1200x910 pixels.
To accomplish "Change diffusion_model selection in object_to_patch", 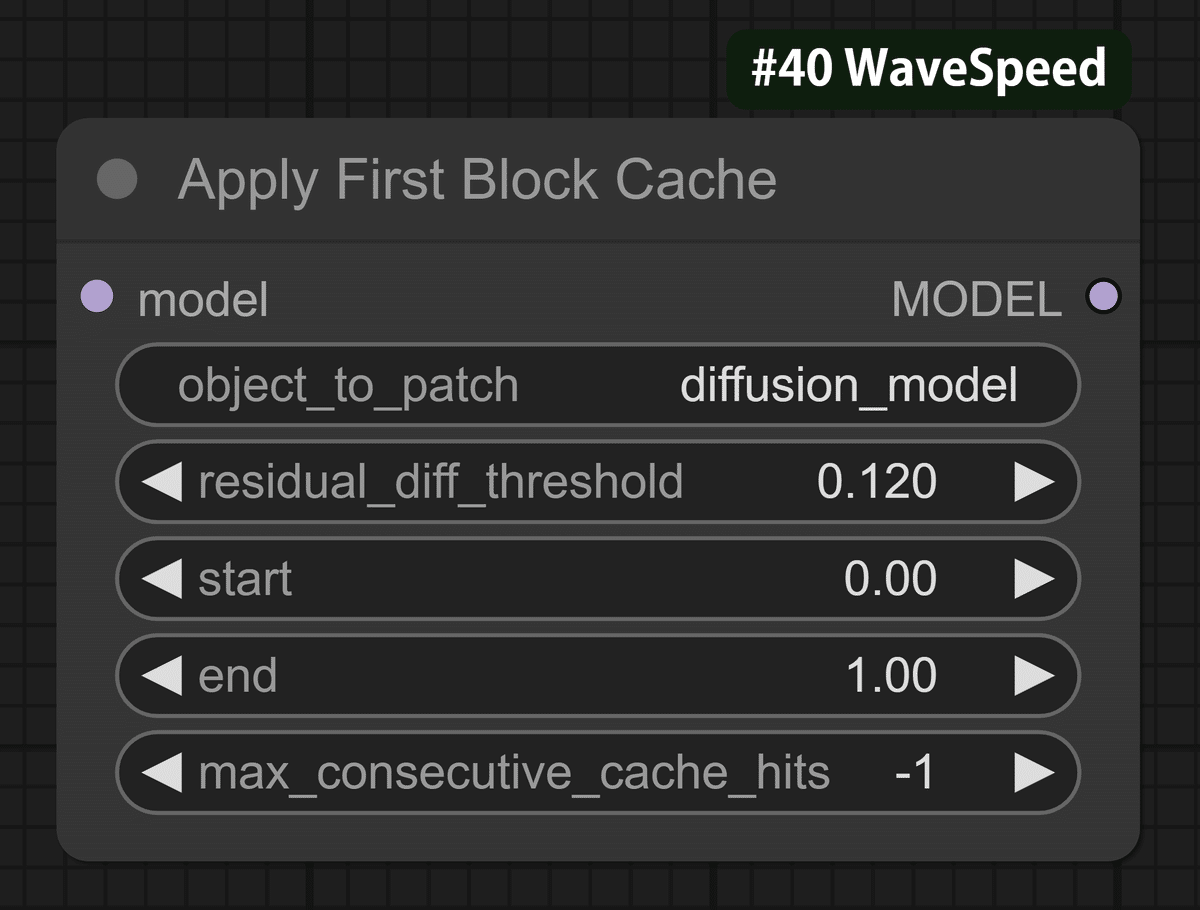I will [x=849, y=385].
